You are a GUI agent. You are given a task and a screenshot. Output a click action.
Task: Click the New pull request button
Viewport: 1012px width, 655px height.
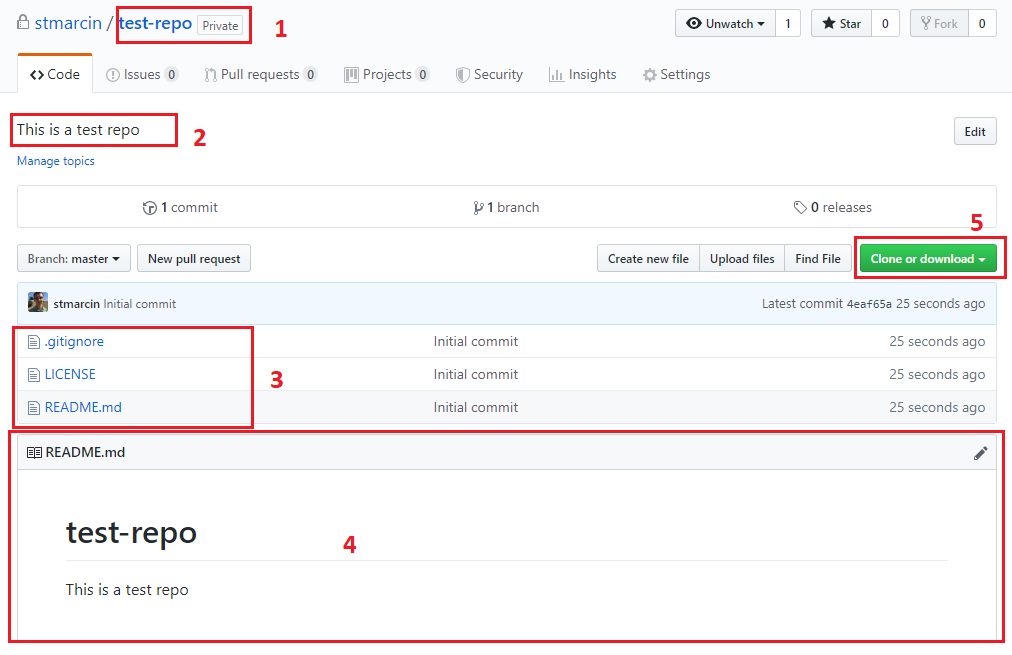coord(194,259)
